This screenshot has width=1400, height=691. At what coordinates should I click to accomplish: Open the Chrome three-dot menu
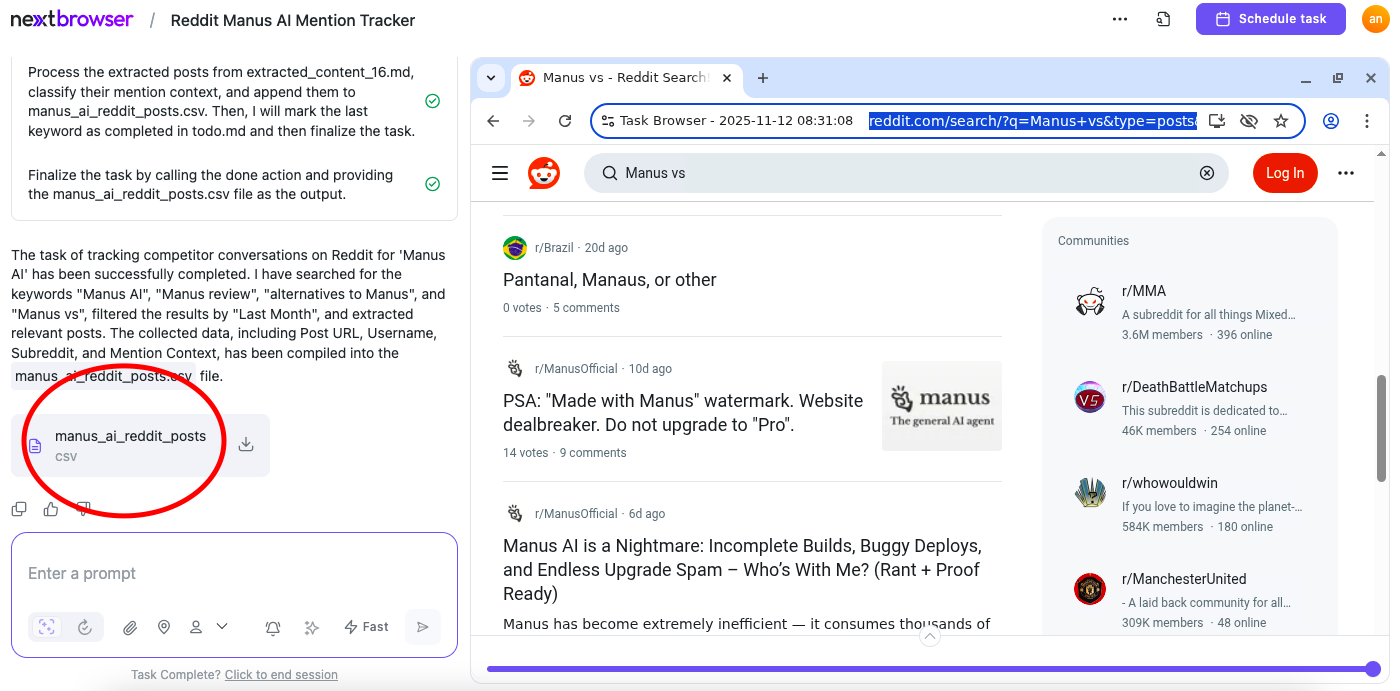1367,121
